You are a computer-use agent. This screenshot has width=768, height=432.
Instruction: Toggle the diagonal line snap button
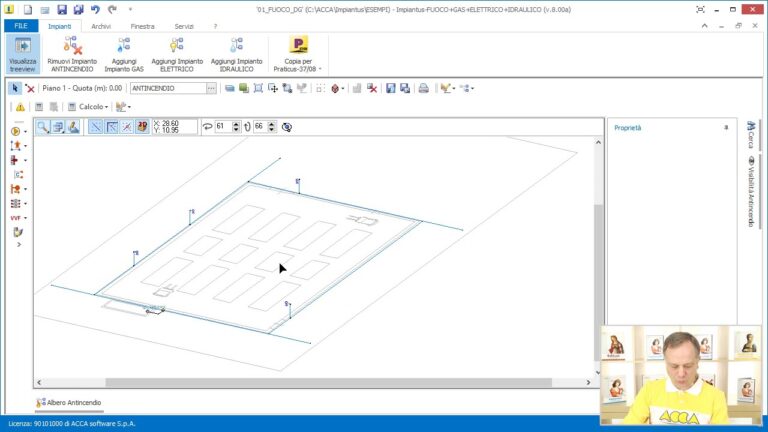coord(96,127)
